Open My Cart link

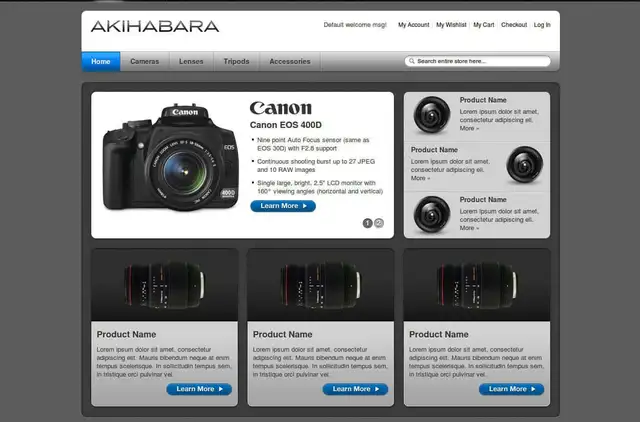(484, 25)
